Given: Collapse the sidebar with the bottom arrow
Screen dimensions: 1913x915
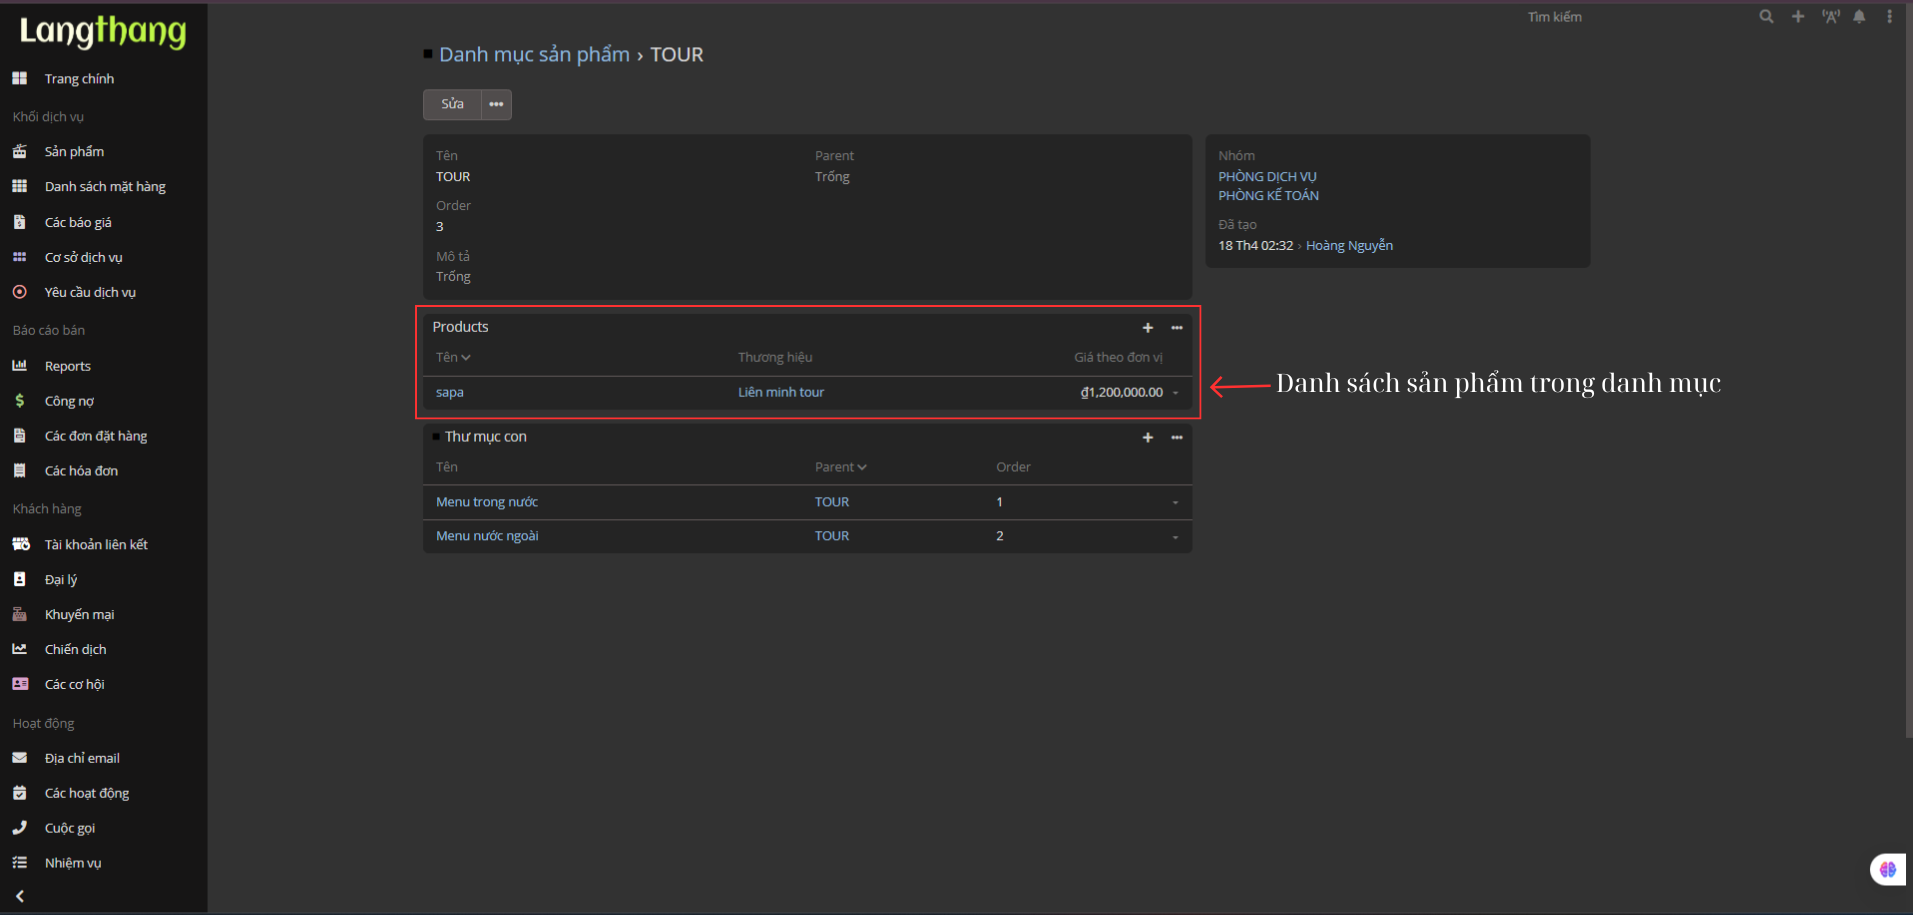Looking at the screenshot, I should click(20, 896).
